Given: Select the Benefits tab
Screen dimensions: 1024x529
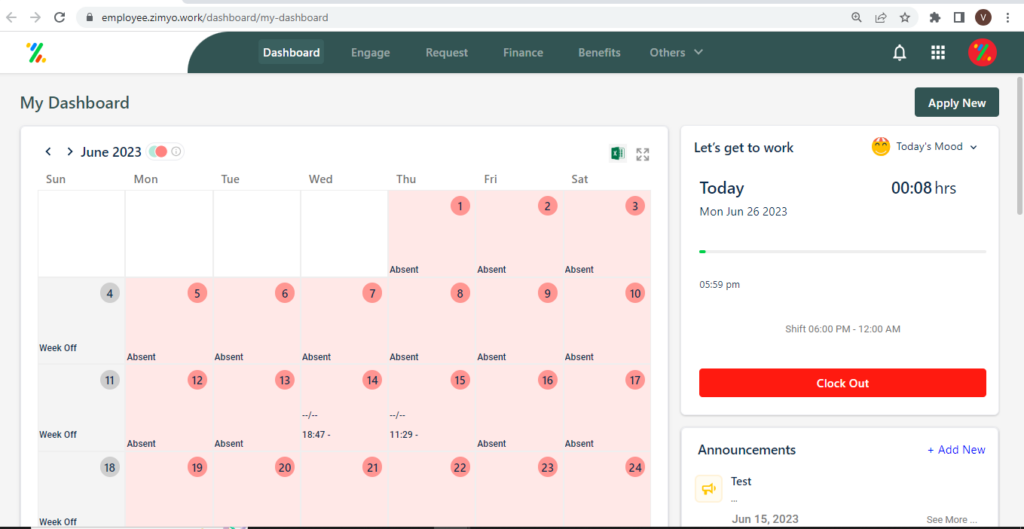Looking at the screenshot, I should 599,52.
